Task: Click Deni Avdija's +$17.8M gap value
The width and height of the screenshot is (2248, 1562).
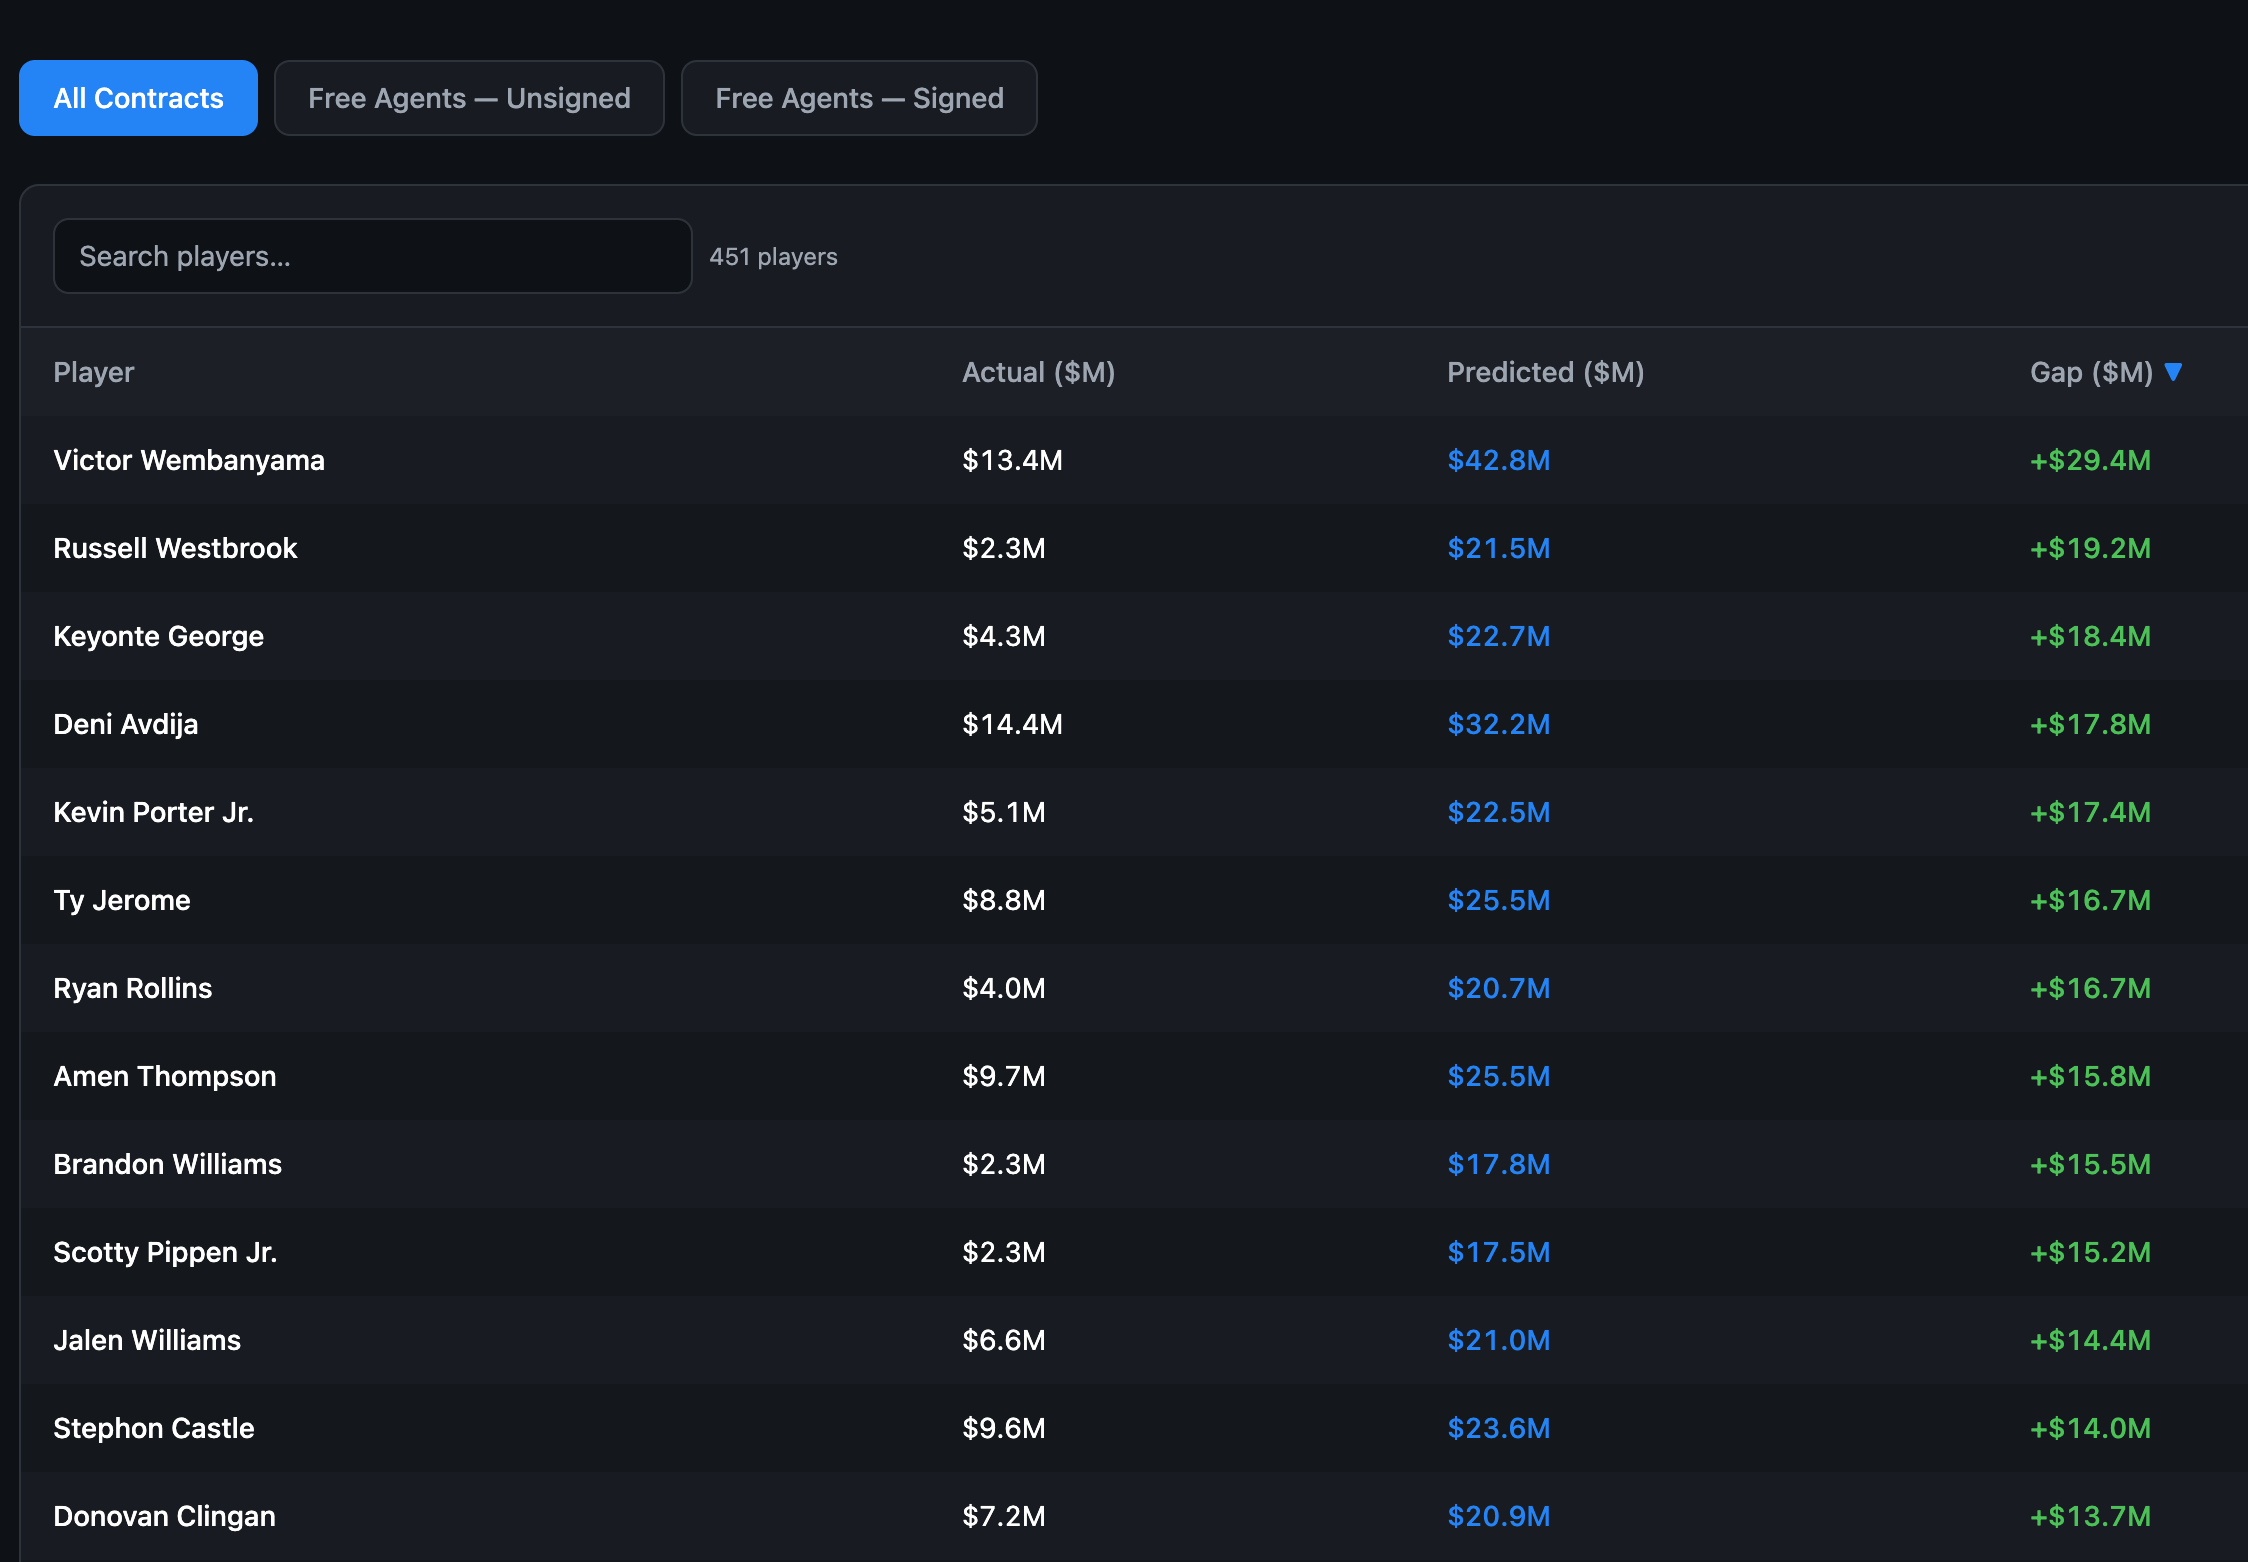Action: (2090, 724)
